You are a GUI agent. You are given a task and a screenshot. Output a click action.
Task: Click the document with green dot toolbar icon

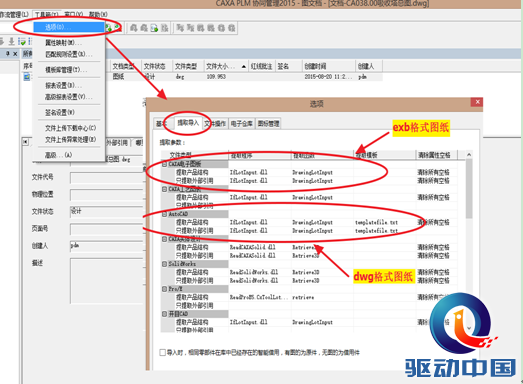tap(155, 28)
